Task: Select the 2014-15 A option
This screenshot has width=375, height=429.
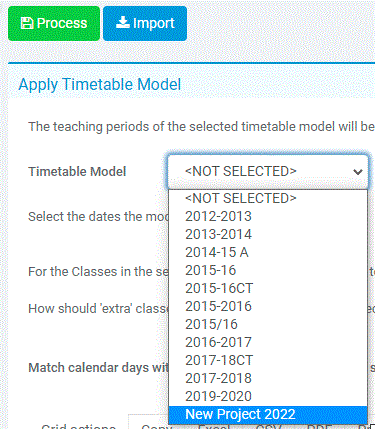Action: (x=268, y=252)
